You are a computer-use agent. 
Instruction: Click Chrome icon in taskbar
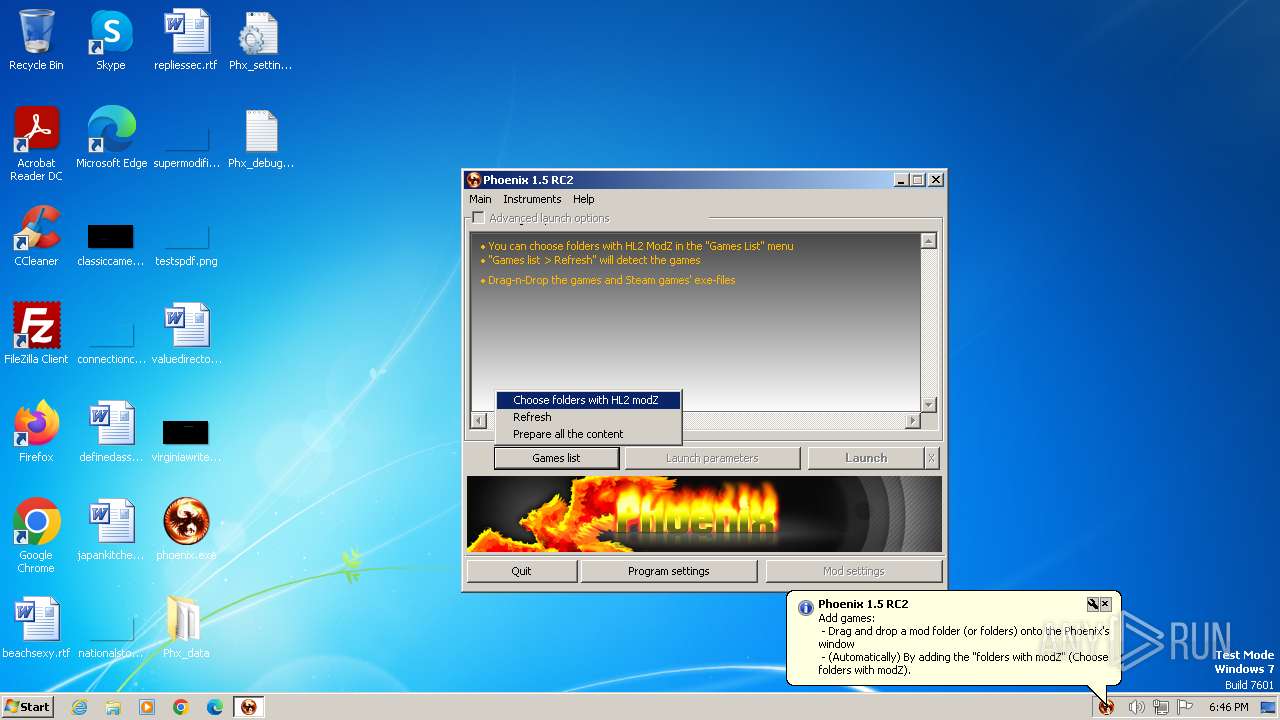[x=181, y=707]
